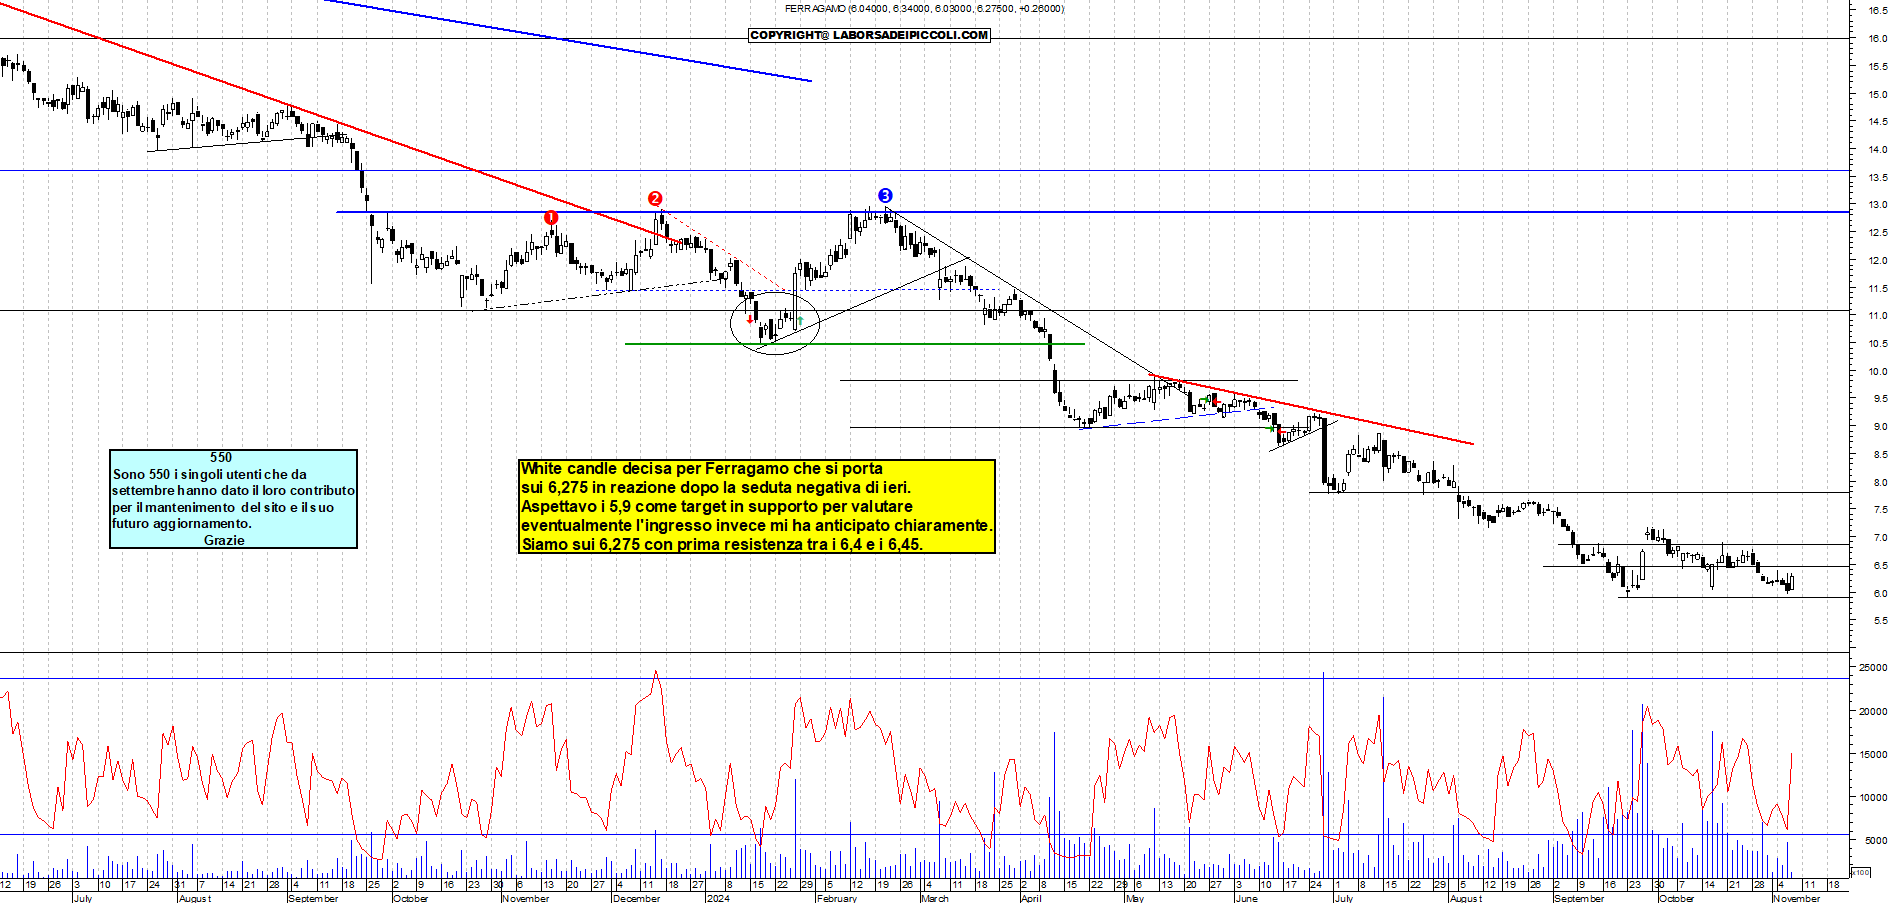The image size is (1890, 903).
Task: Click the yellow 'White candle decisa per Ferragamo' note
Action: click(757, 506)
